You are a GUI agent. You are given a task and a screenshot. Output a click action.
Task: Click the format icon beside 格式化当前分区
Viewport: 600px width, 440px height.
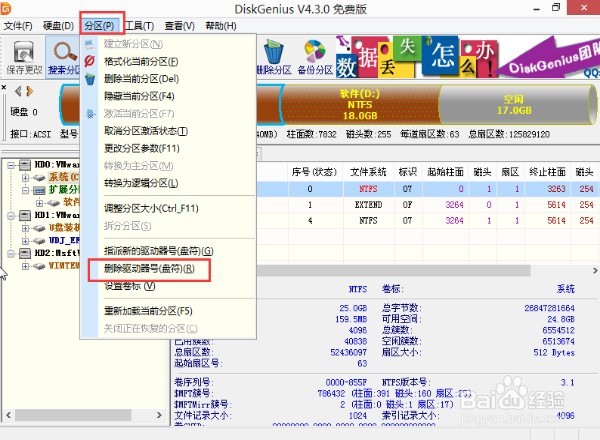90,61
